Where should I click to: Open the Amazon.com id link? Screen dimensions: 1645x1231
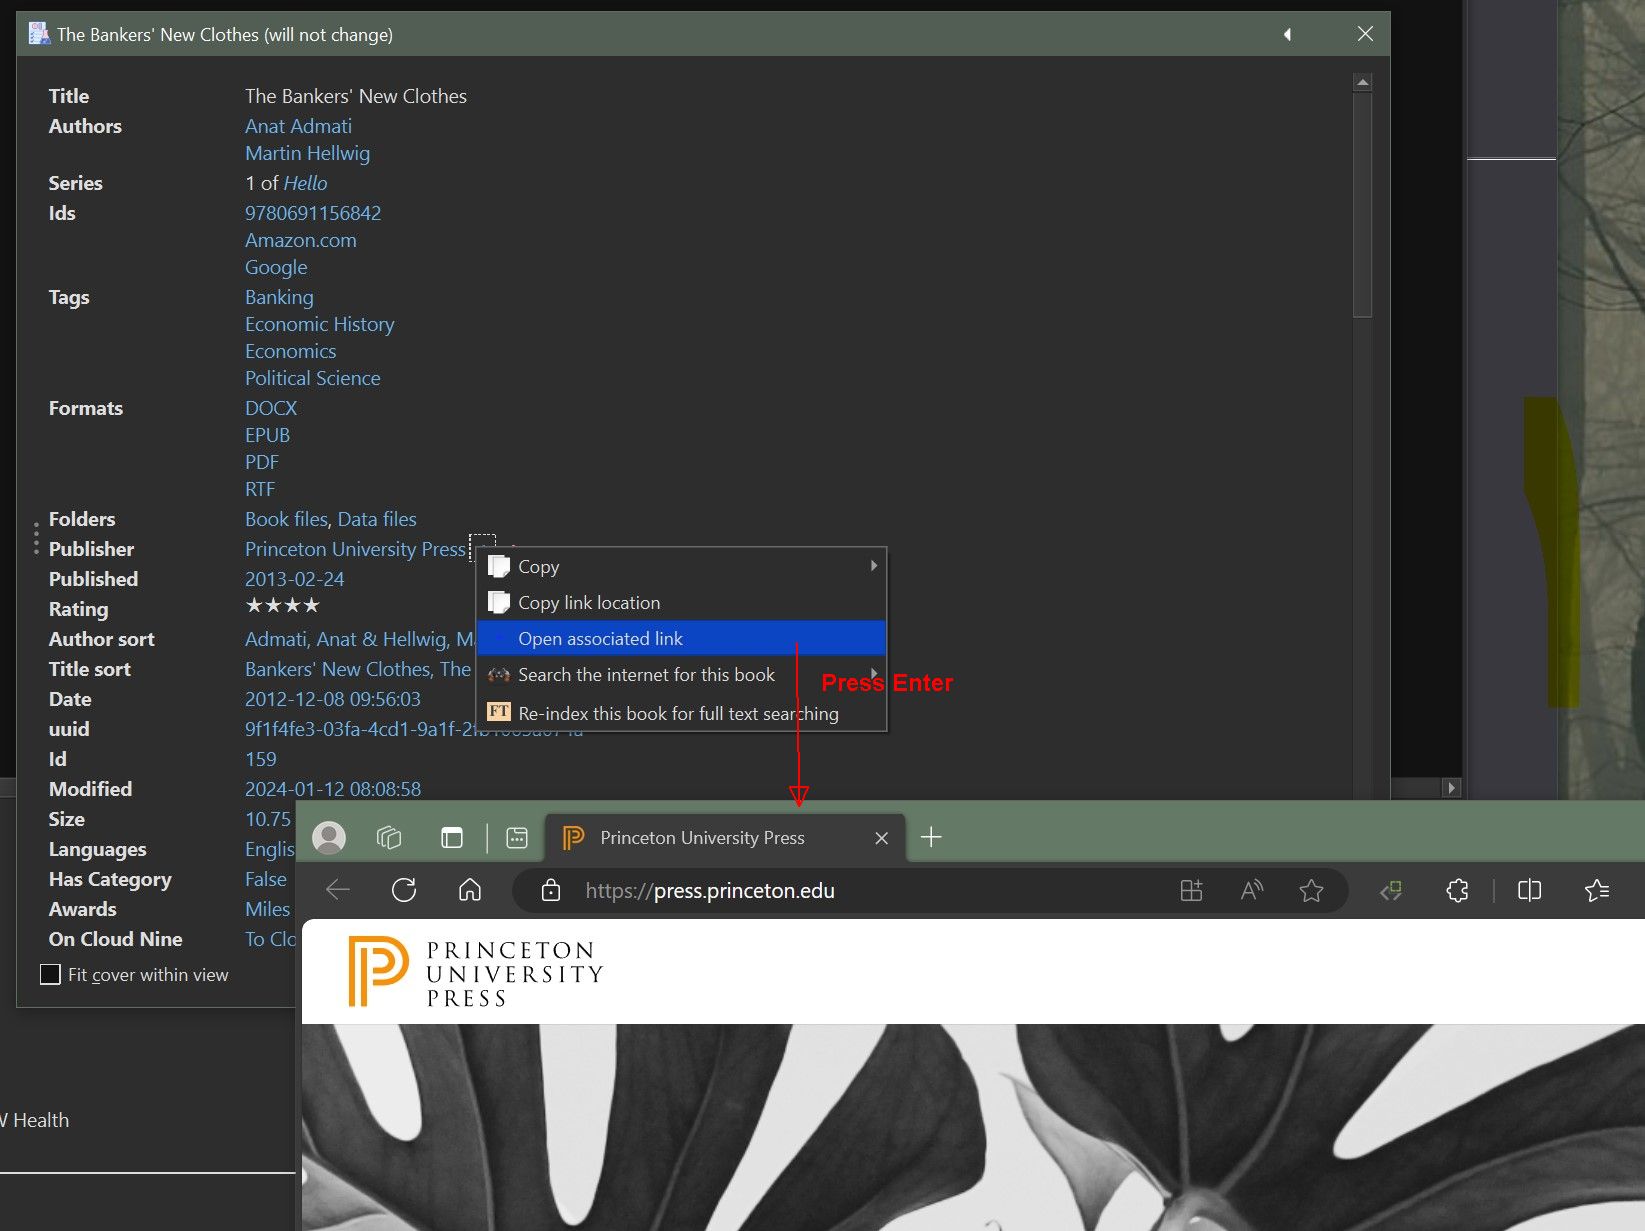click(300, 240)
